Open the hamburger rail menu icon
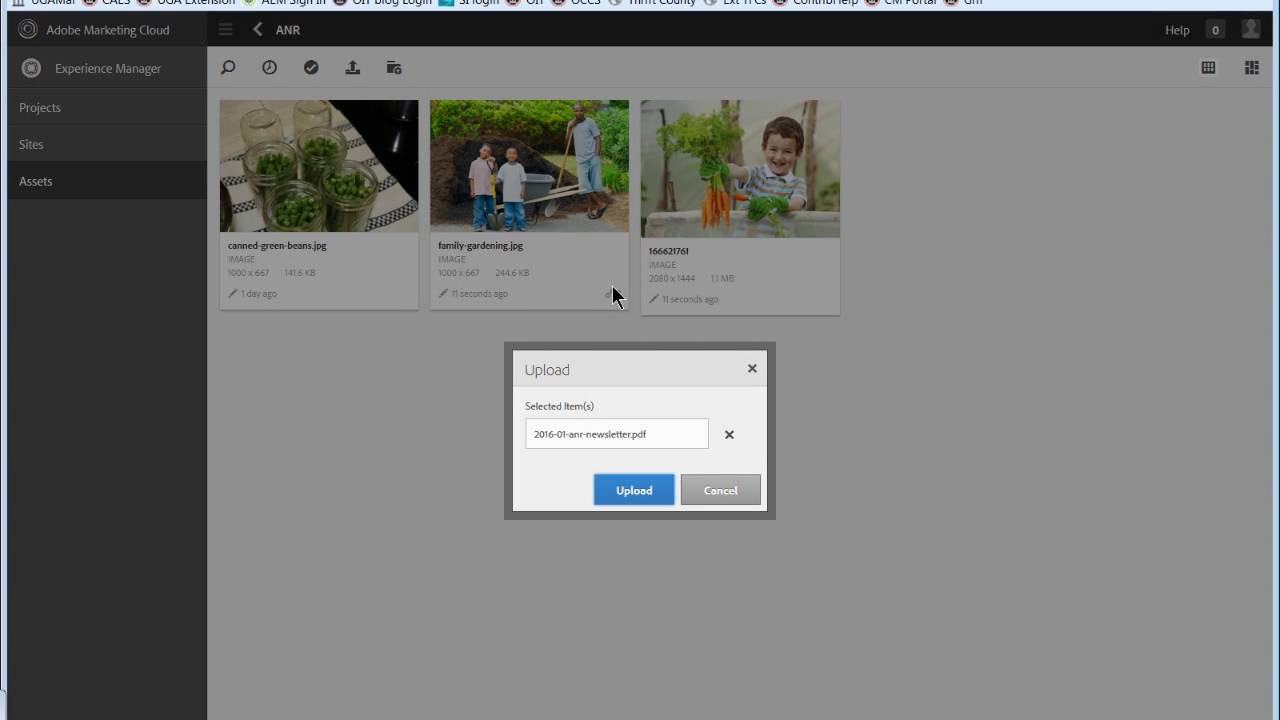Image resolution: width=1280 pixels, height=720 pixels. coord(226,30)
